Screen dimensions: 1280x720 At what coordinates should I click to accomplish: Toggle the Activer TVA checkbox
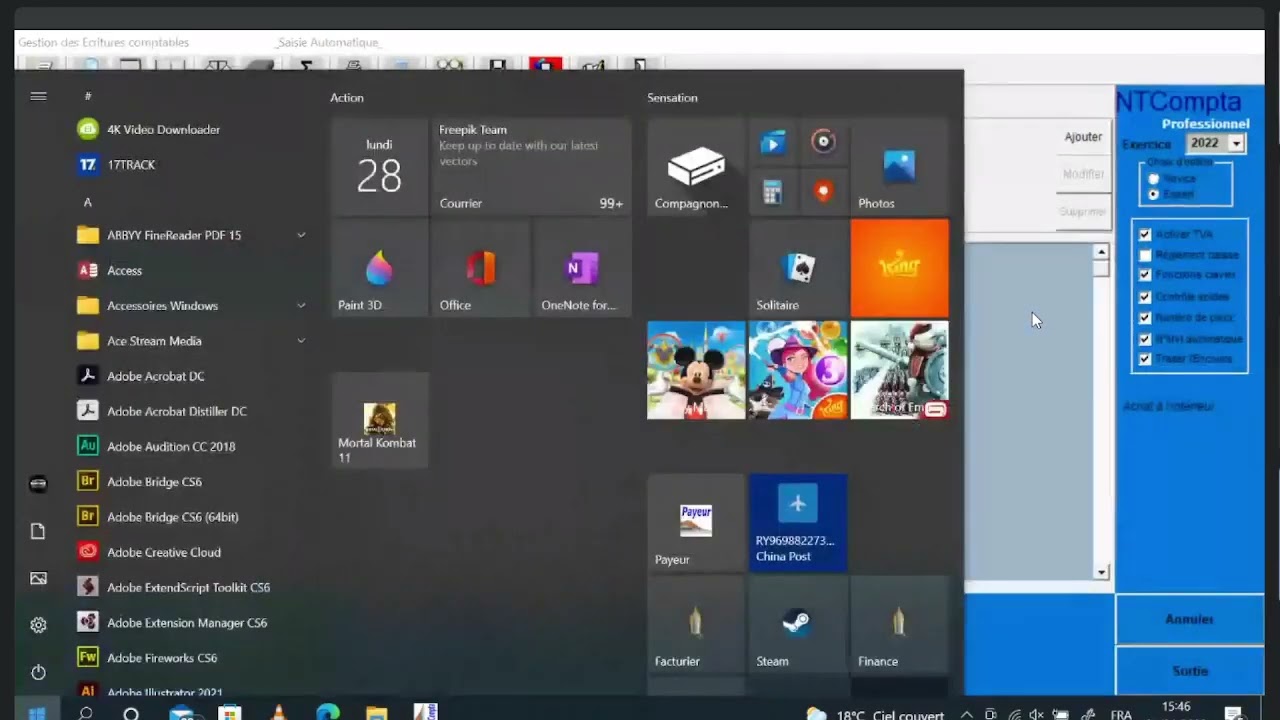point(1145,234)
